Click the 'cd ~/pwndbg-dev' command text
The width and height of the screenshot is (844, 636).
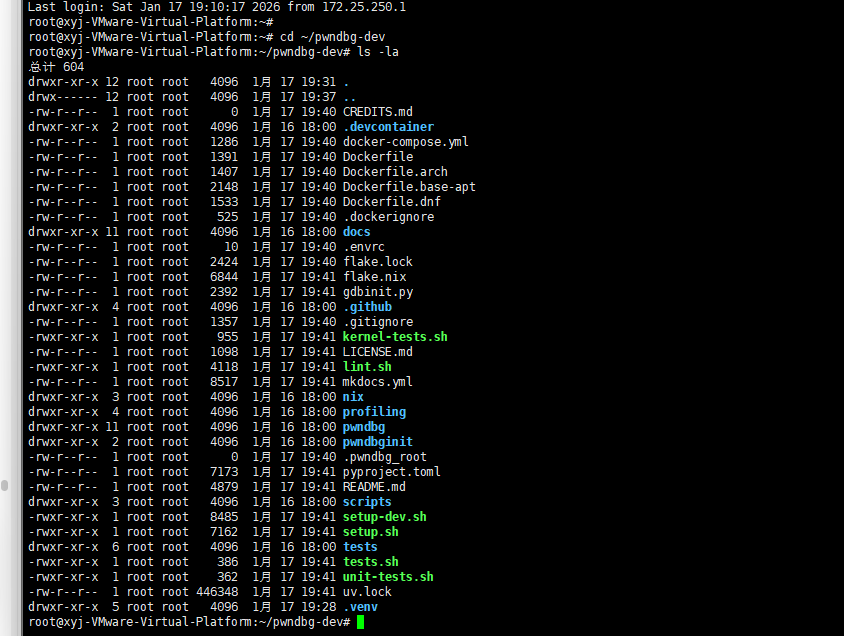[333, 37]
